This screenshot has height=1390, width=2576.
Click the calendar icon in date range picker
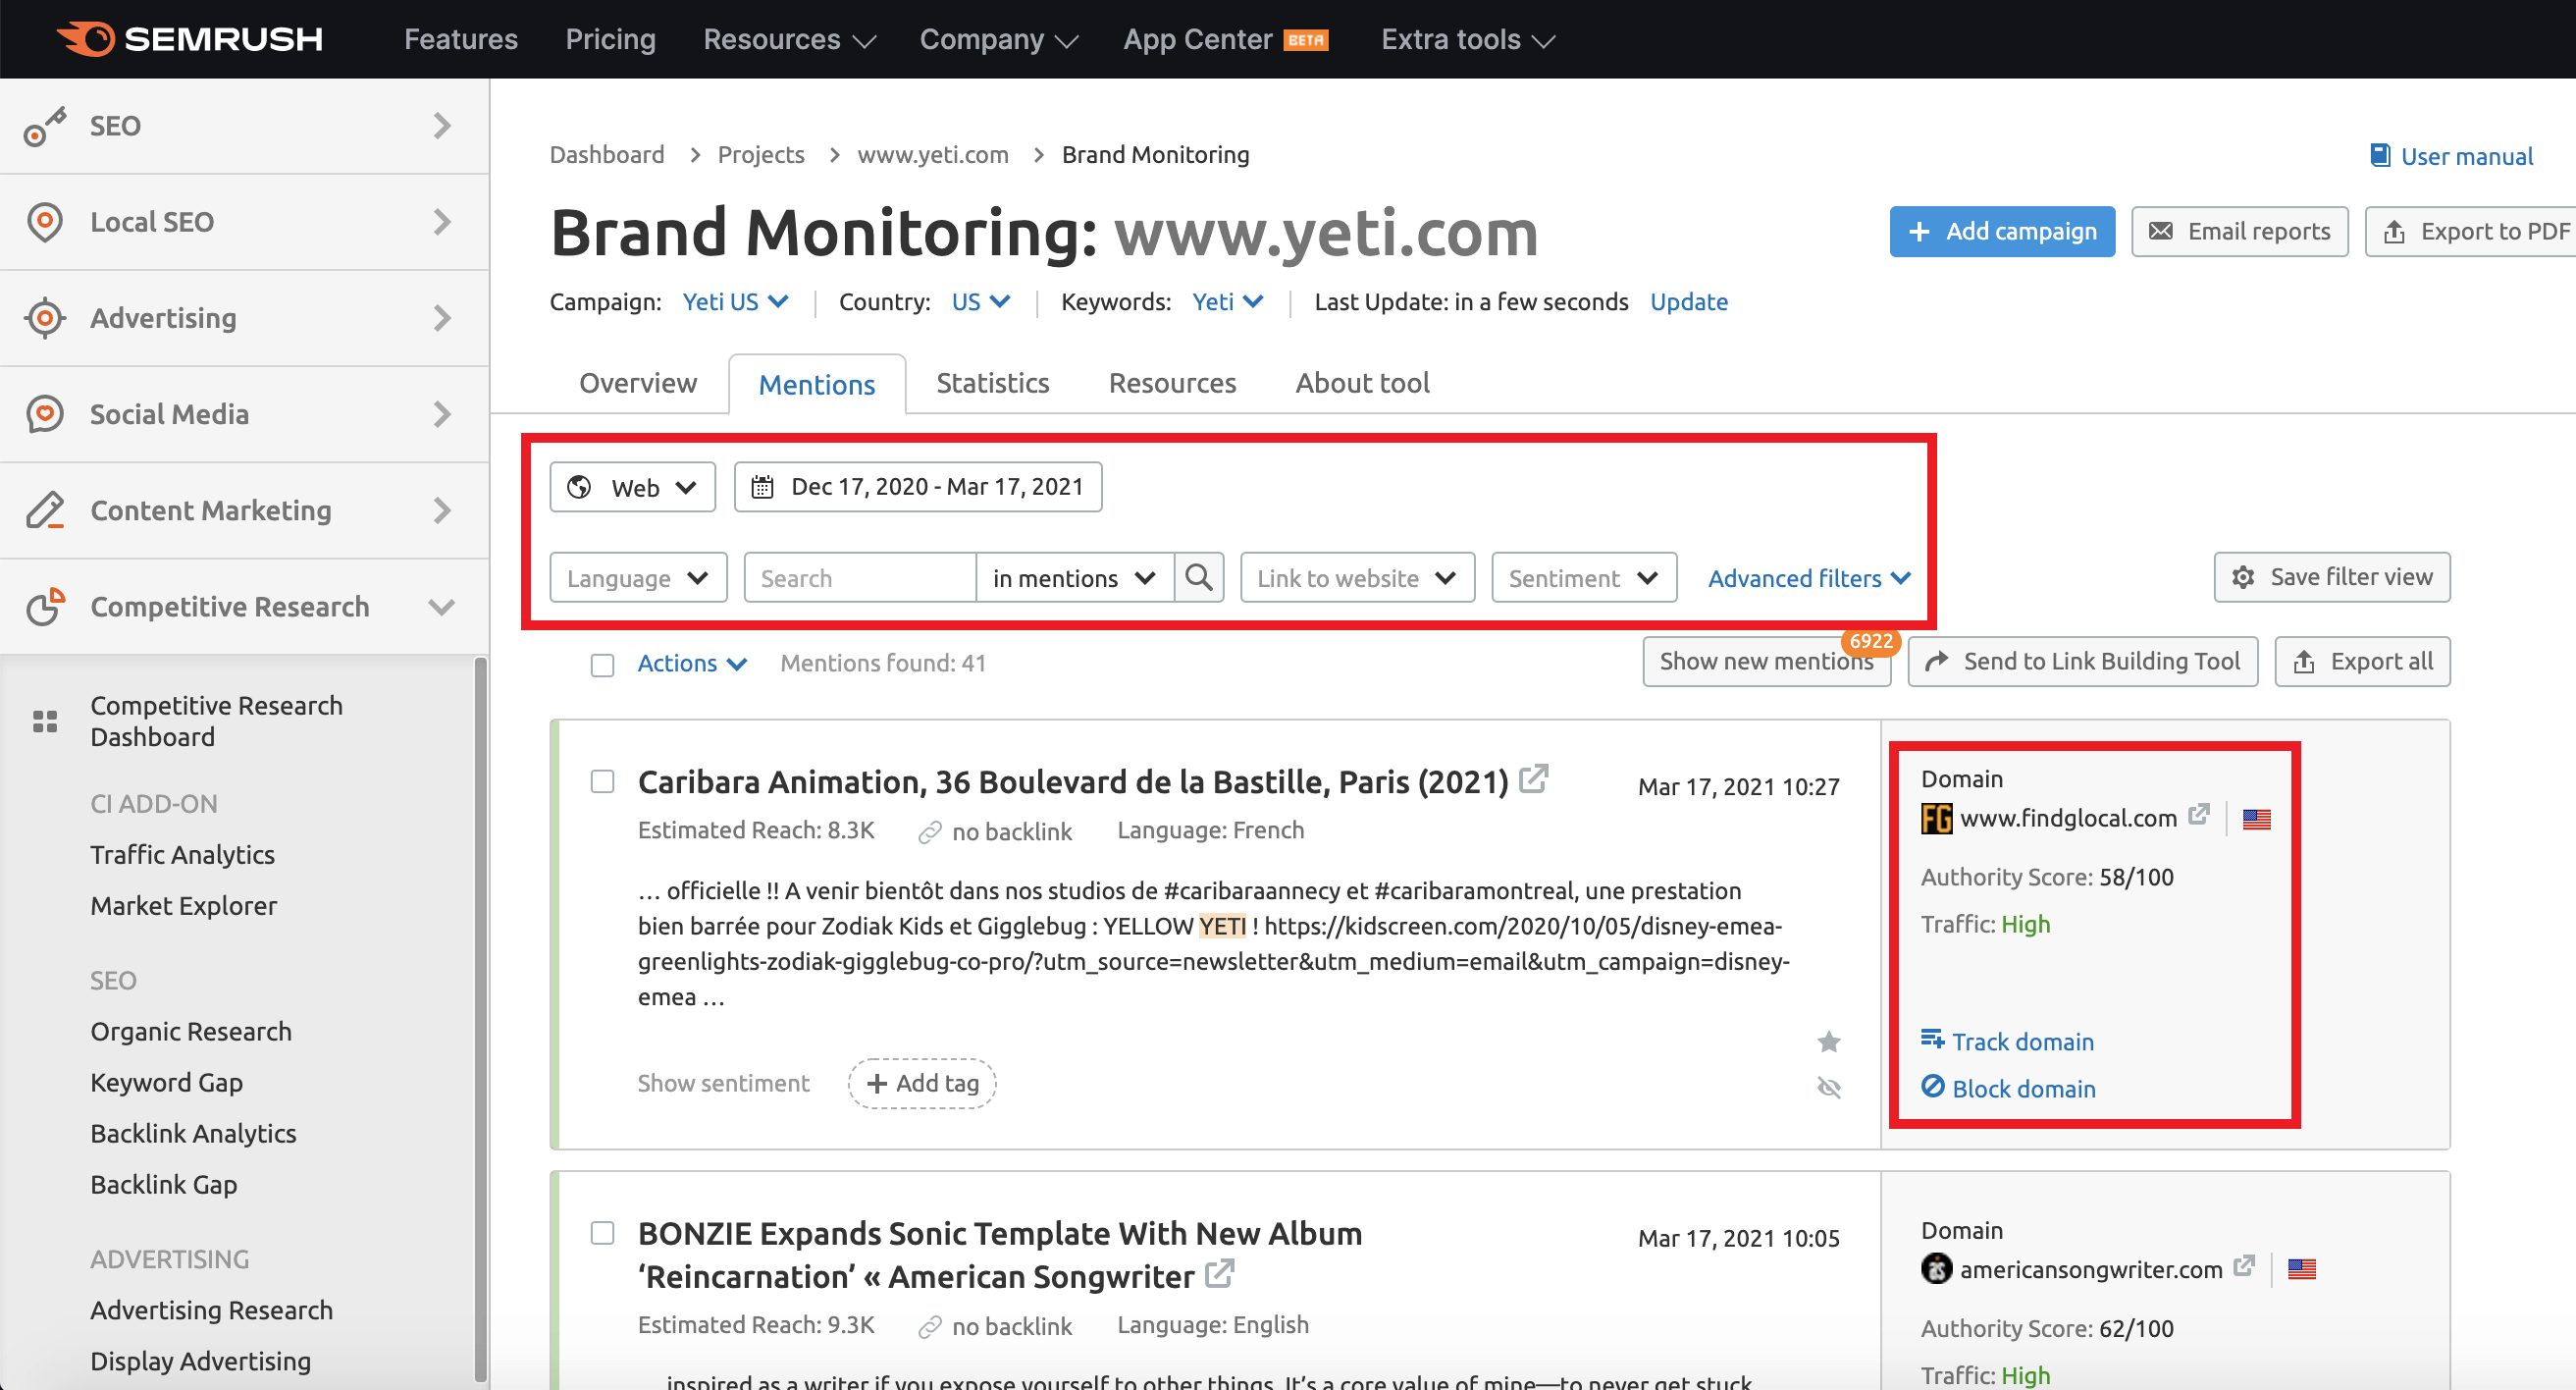coord(762,487)
